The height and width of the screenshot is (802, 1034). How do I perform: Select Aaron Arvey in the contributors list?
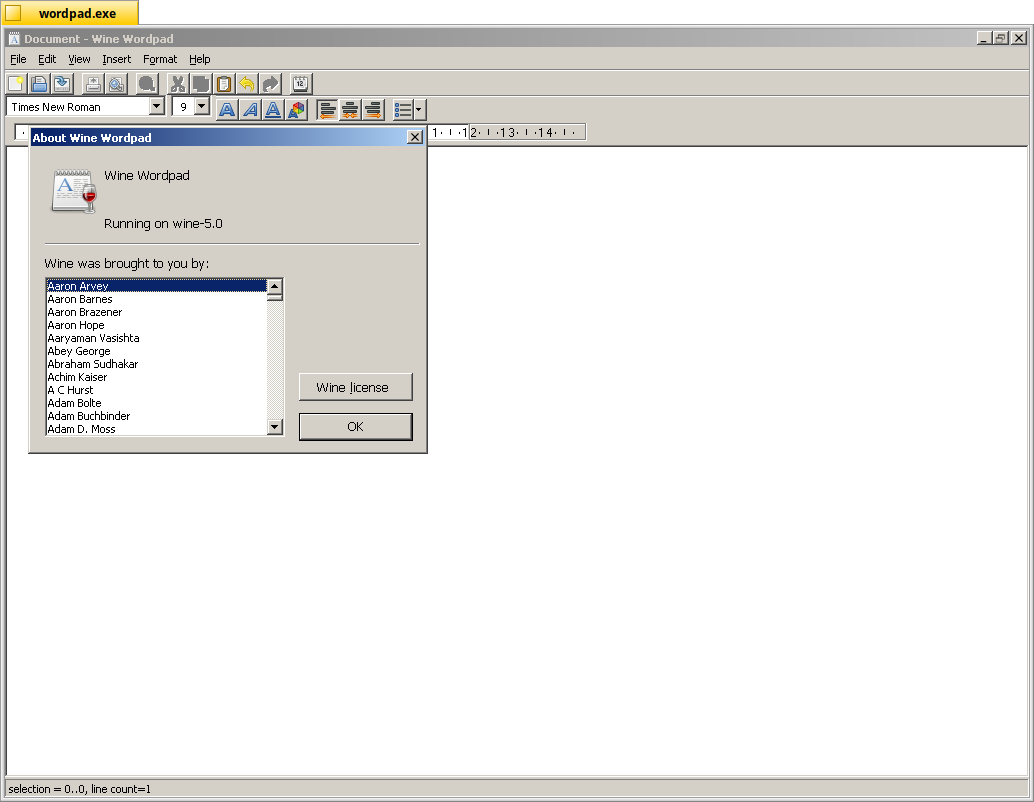point(156,286)
